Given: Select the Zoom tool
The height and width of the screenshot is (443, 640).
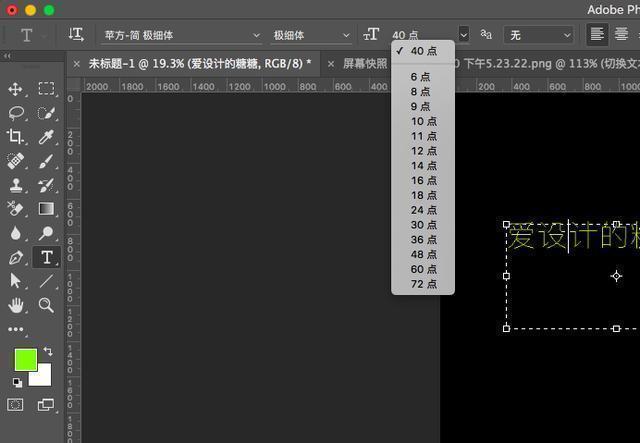Looking at the screenshot, I should click(46, 305).
